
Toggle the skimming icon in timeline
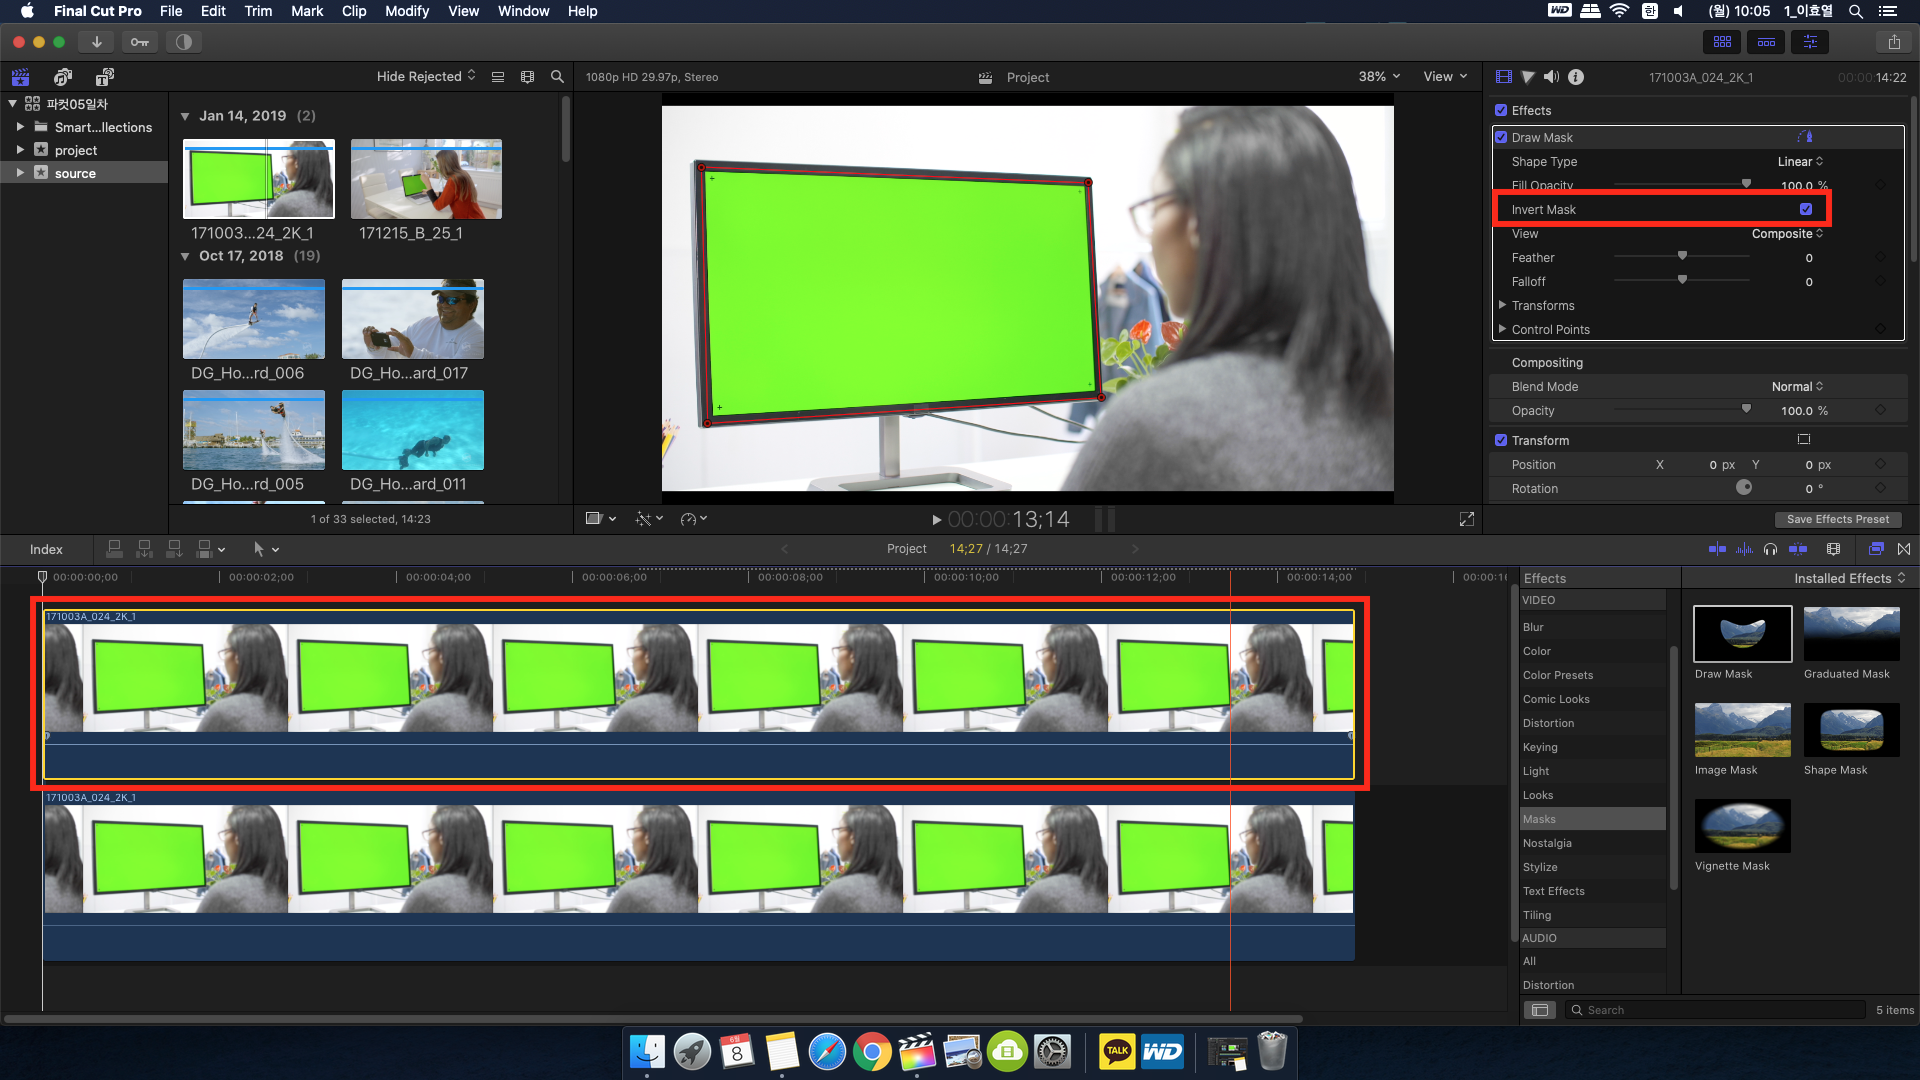tap(1717, 549)
